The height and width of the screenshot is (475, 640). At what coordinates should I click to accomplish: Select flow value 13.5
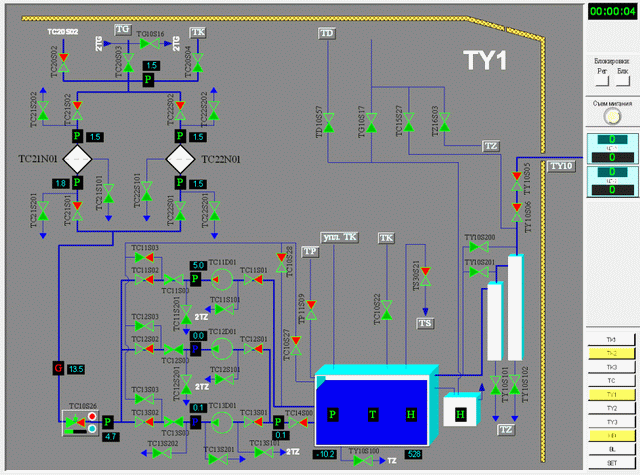coord(76,369)
